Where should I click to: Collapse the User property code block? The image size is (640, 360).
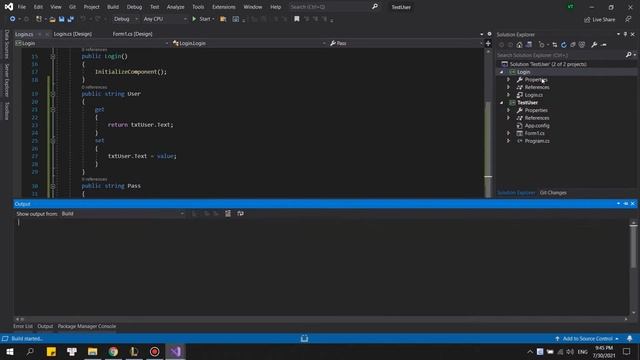[x=53, y=94]
